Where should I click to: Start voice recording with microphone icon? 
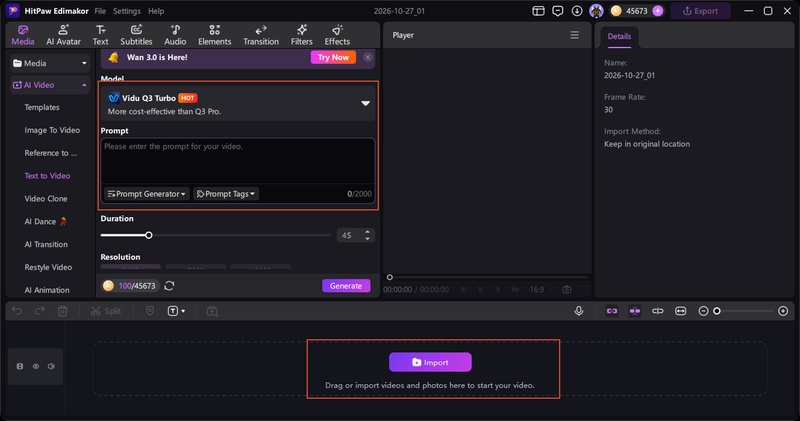point(579,311)
